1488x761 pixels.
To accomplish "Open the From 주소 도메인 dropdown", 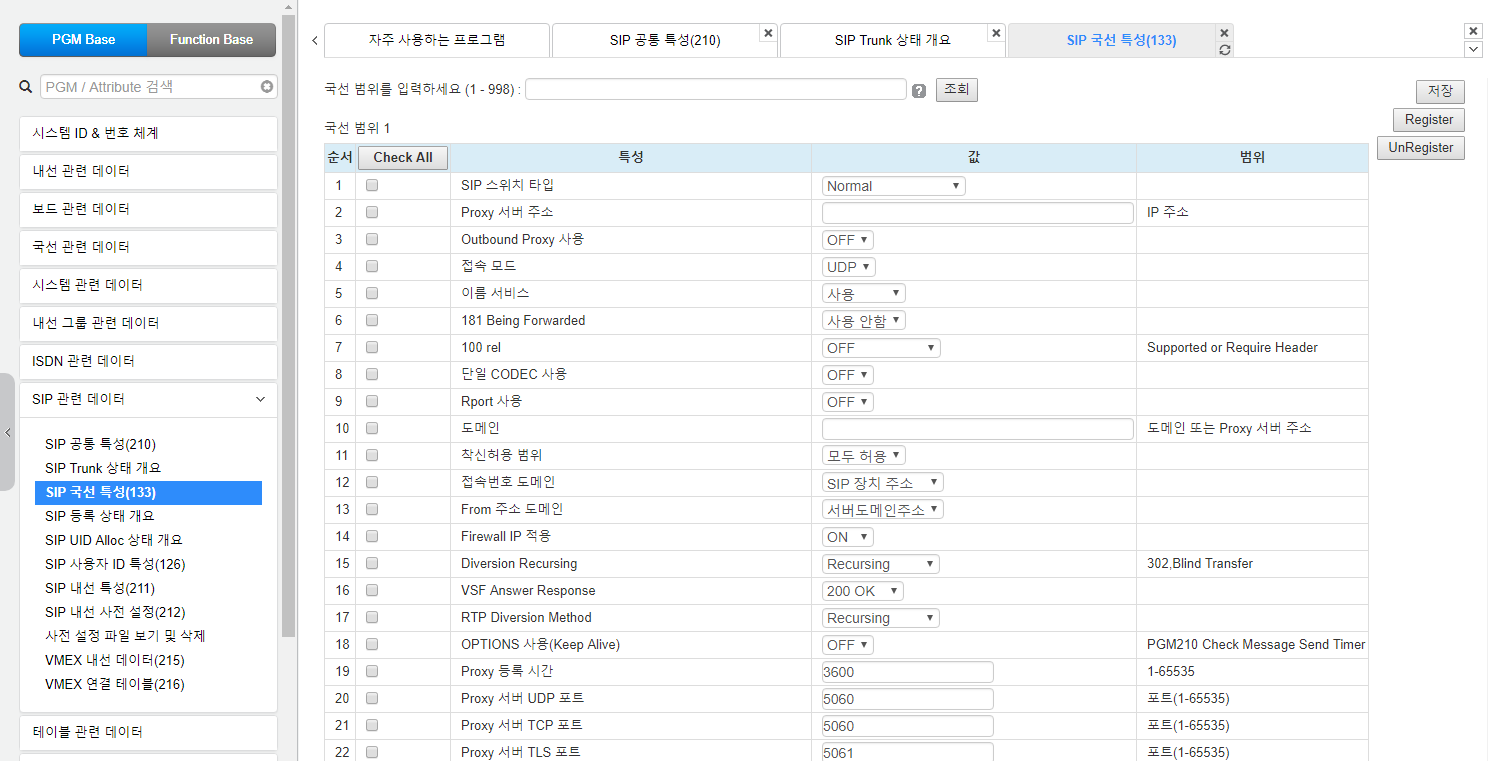I will [x=883, y=510].
